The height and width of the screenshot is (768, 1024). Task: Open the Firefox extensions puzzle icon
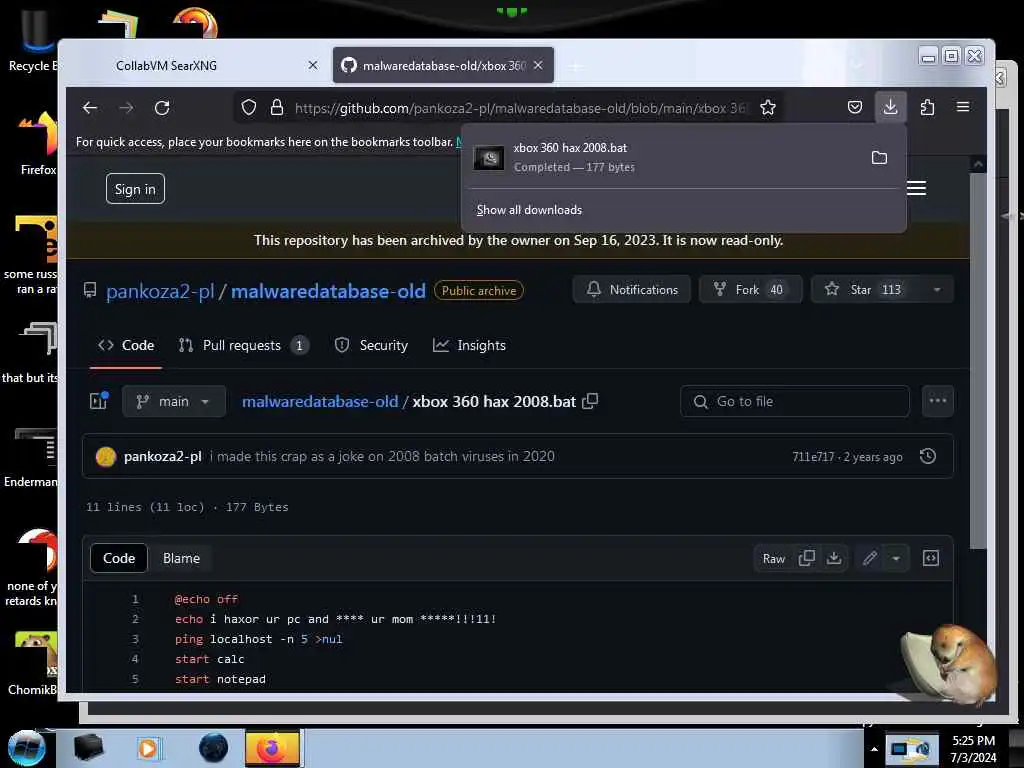927,107
